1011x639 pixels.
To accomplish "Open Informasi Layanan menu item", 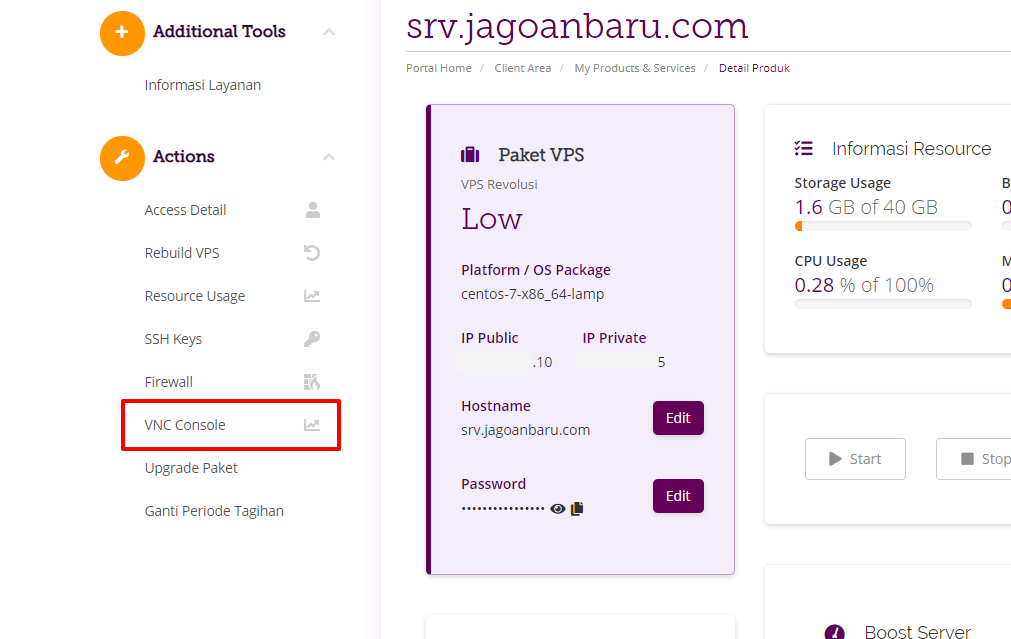I will 202,85.
